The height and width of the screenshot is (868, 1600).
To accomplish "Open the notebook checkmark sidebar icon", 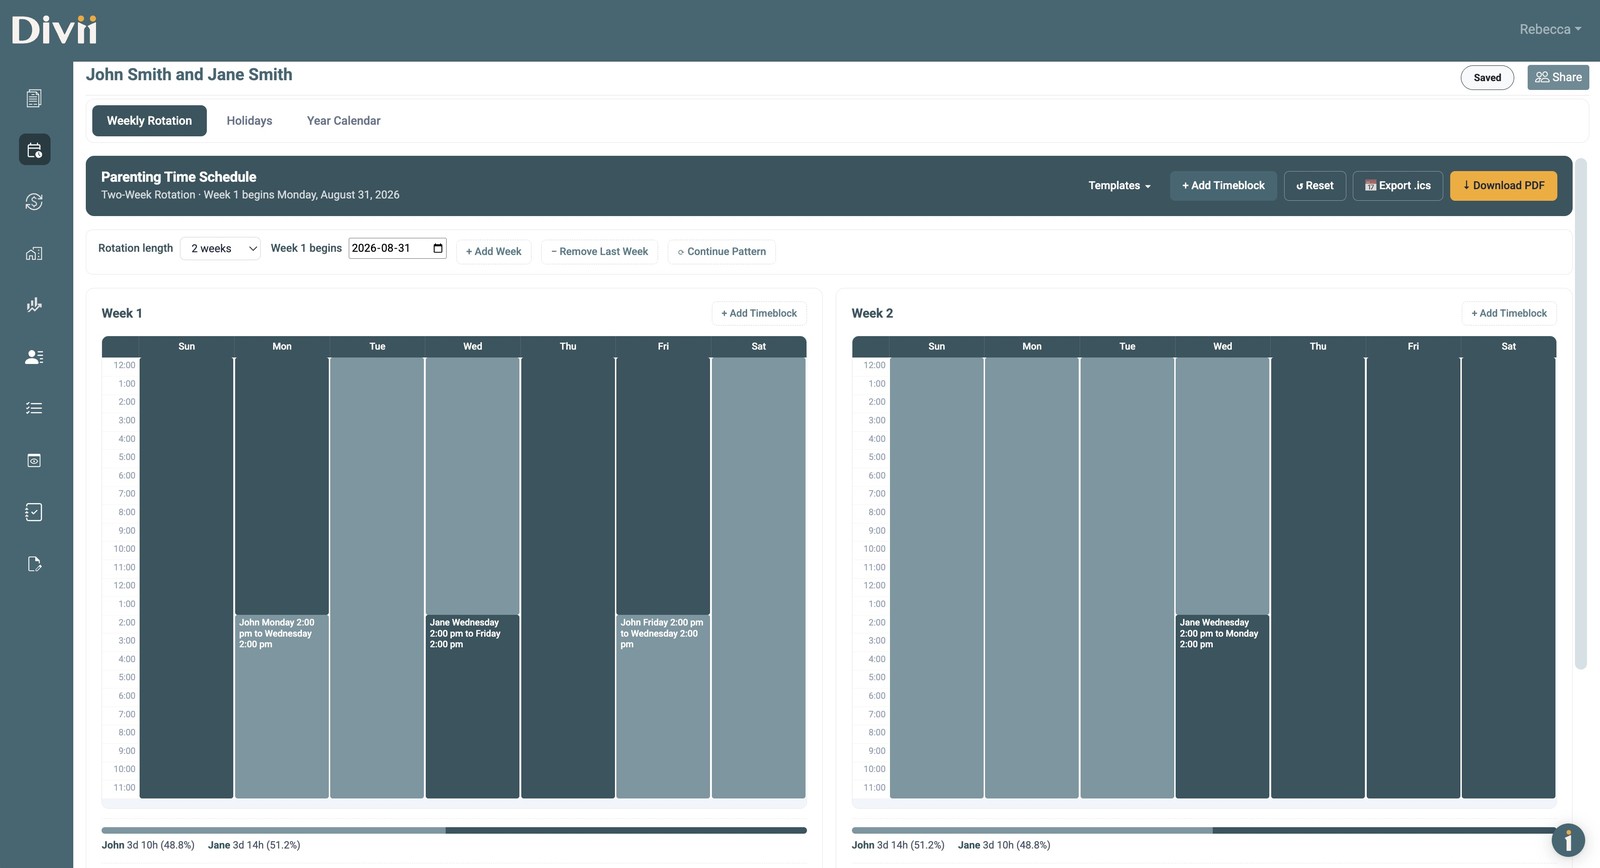I will [34, 512].
